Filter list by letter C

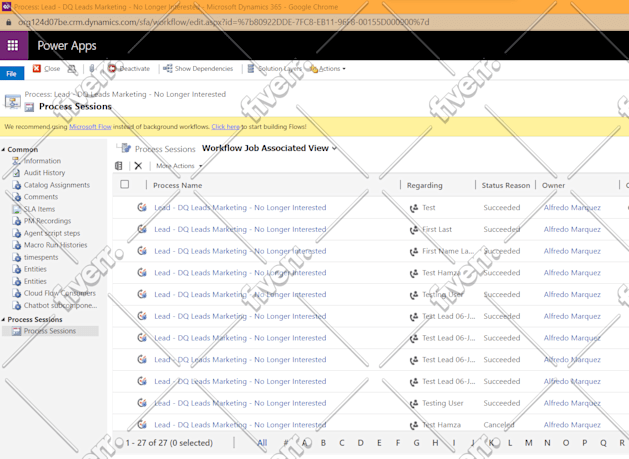point(341,443)
